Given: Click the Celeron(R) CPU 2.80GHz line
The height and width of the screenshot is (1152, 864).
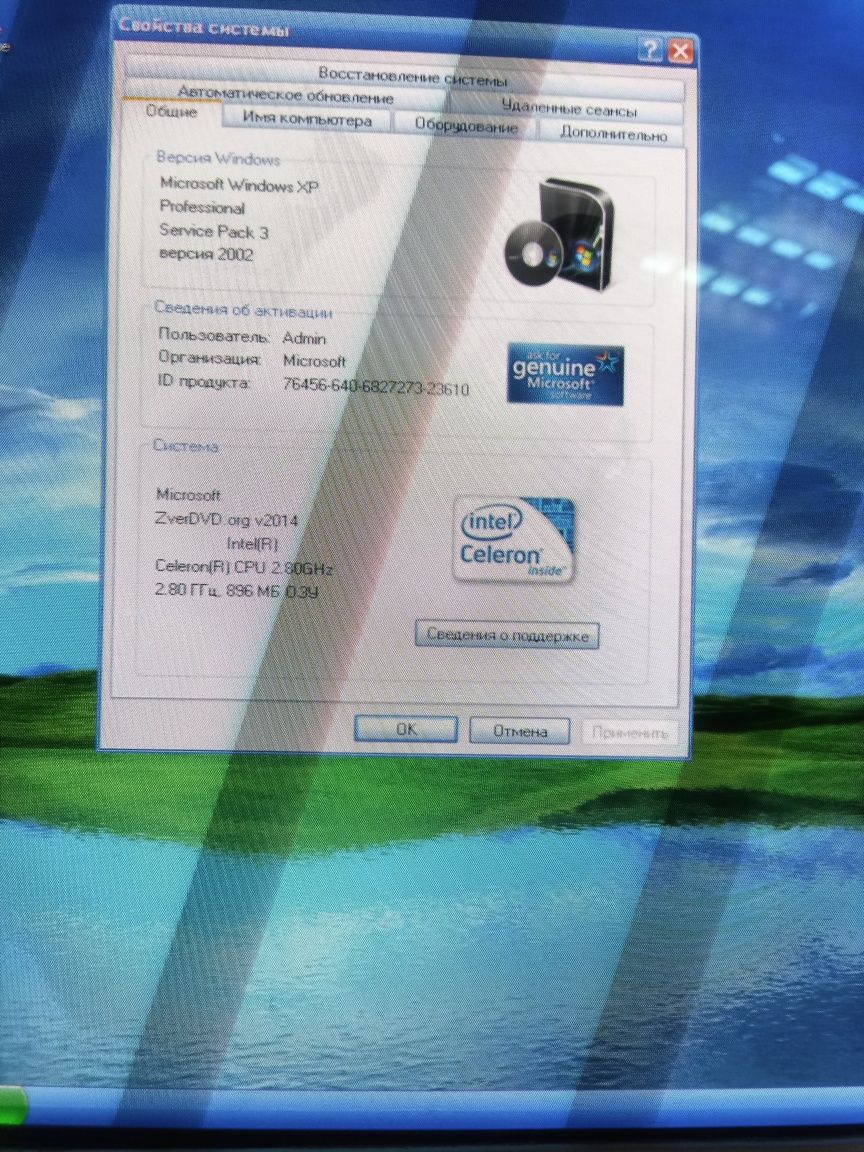Looking at the screenshot, I should coord(244,567).
